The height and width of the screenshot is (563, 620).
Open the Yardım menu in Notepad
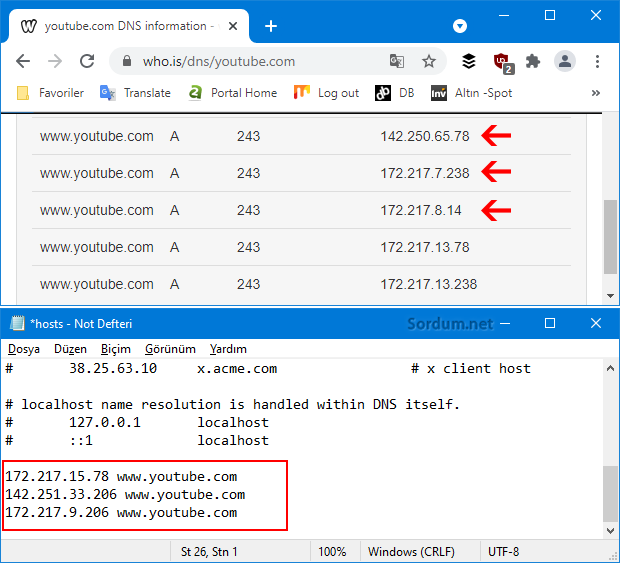pos(228,349)
